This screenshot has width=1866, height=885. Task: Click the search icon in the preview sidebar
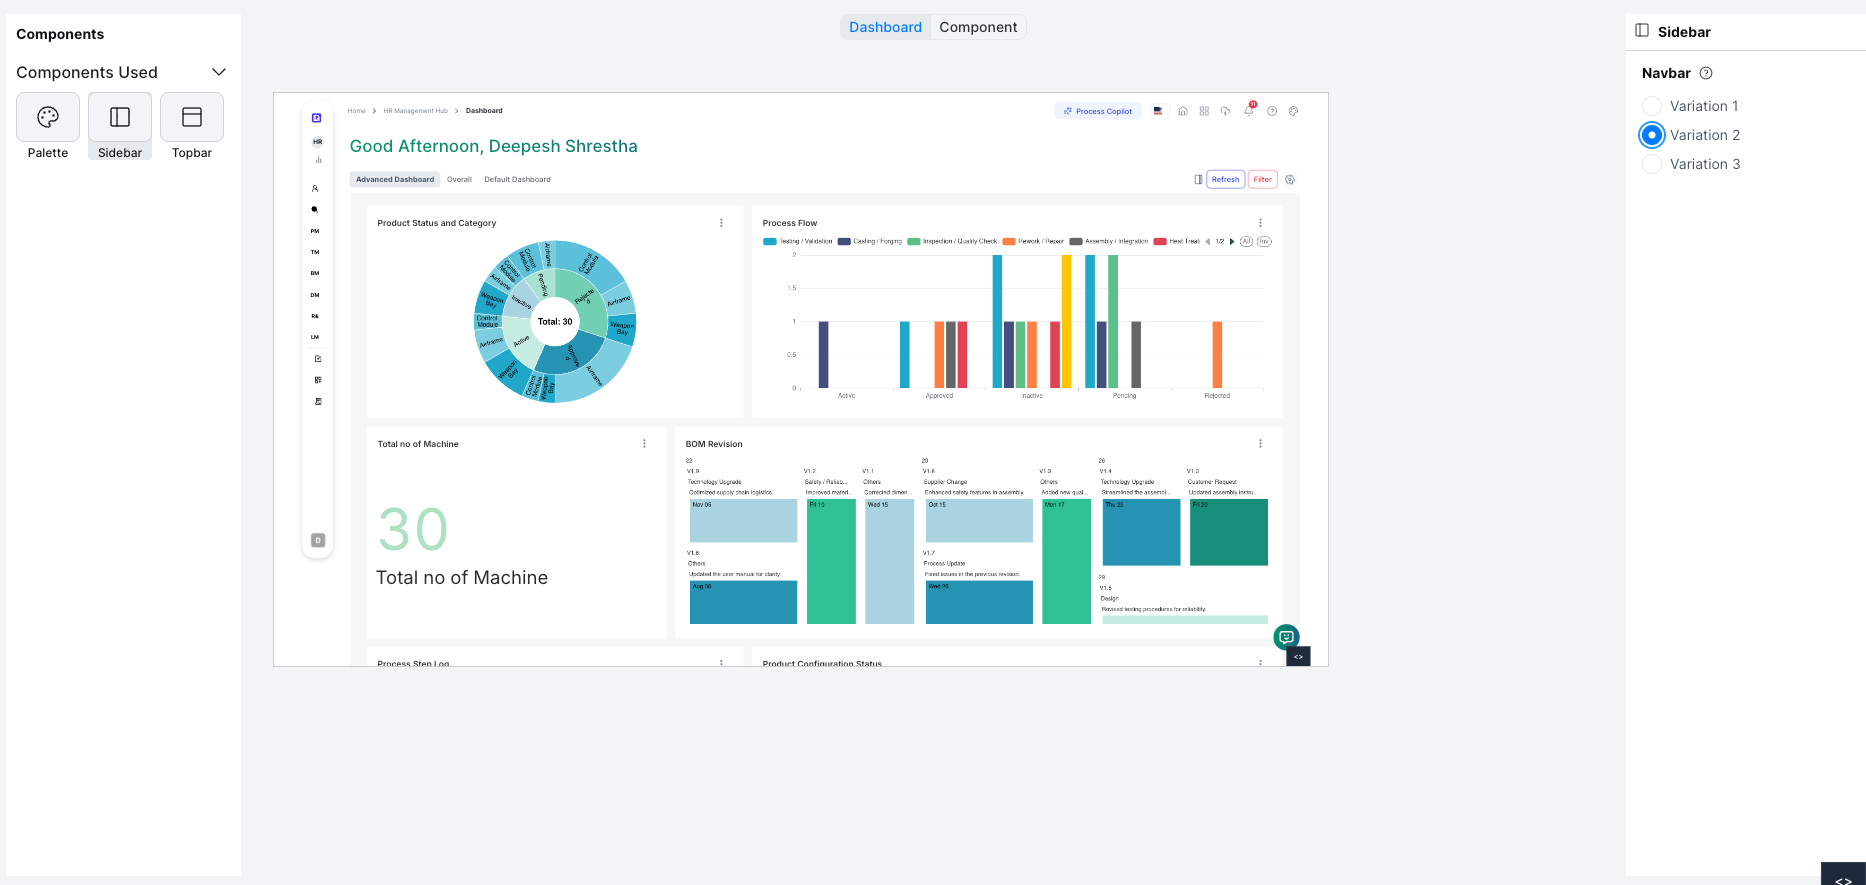[315, 210]
